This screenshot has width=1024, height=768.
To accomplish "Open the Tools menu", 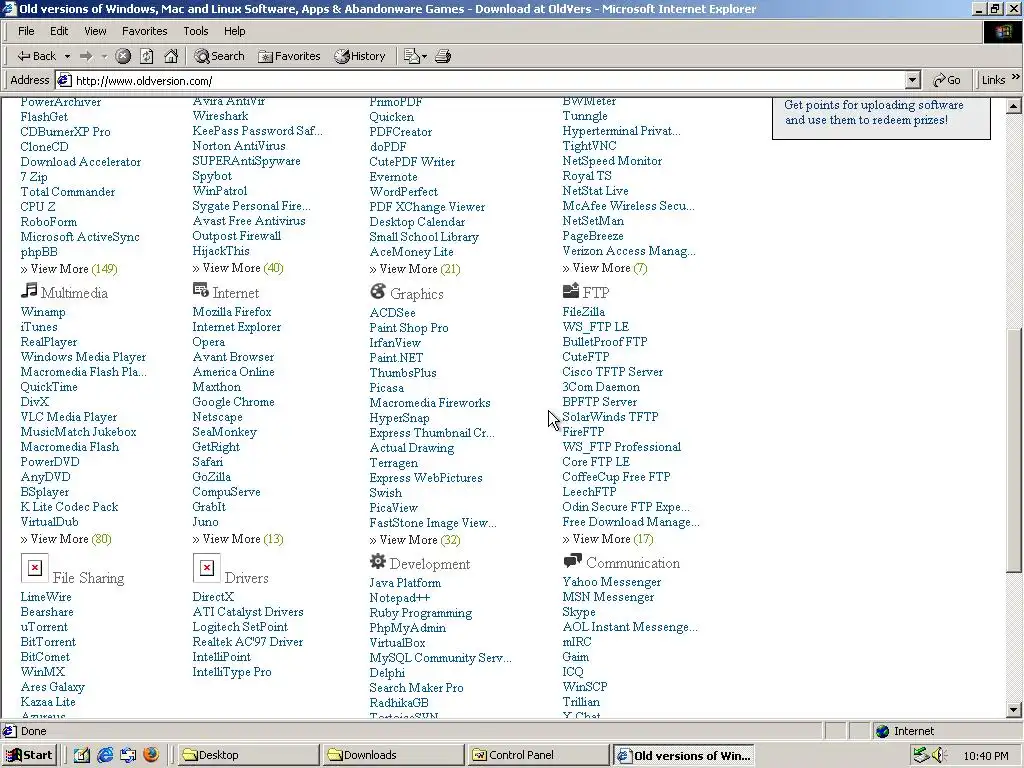I will 195,31.
